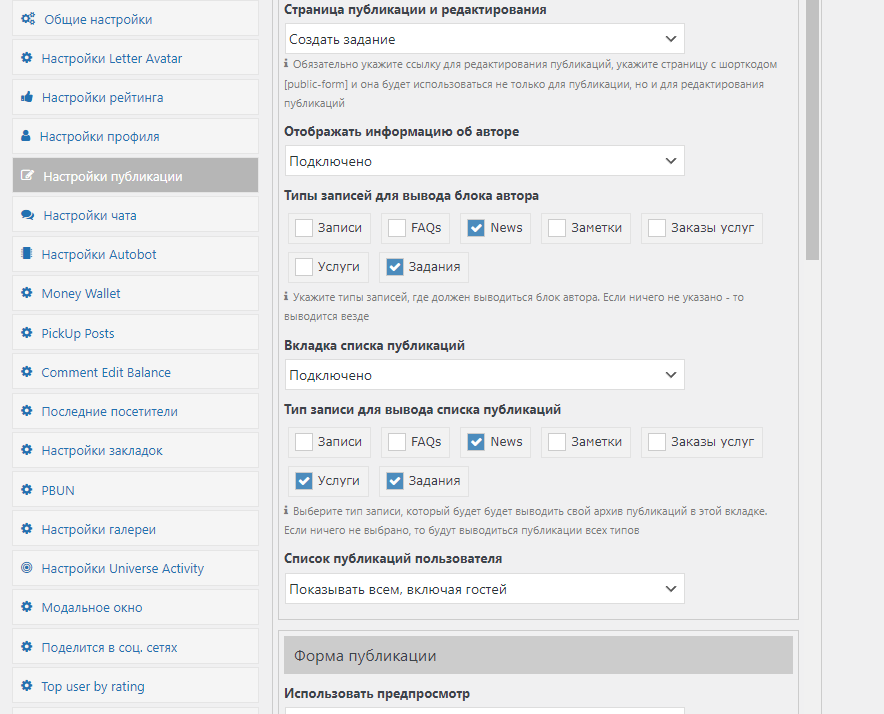Click the chat bubbles icon for Настройки чата
Viewport: 884px width, 714px height.
pyautogui.click(x=27, y=215)
